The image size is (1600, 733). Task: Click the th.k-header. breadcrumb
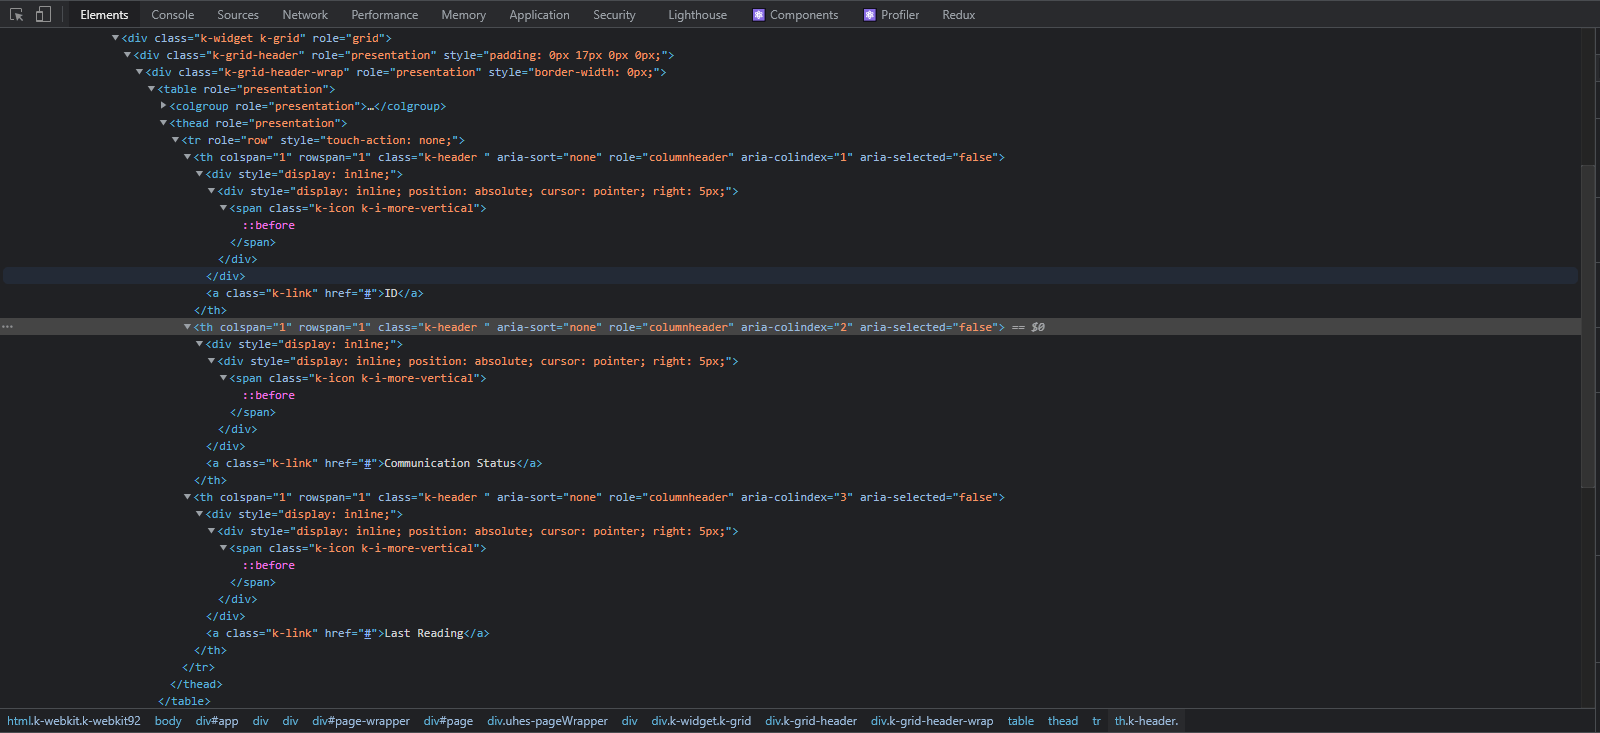tap(1146, 721)
